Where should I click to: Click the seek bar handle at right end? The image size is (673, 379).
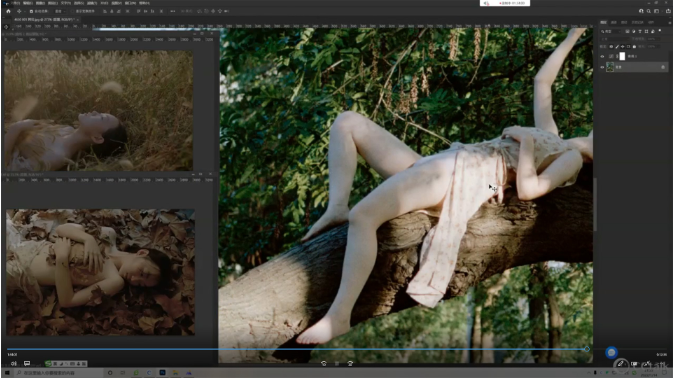587,349
